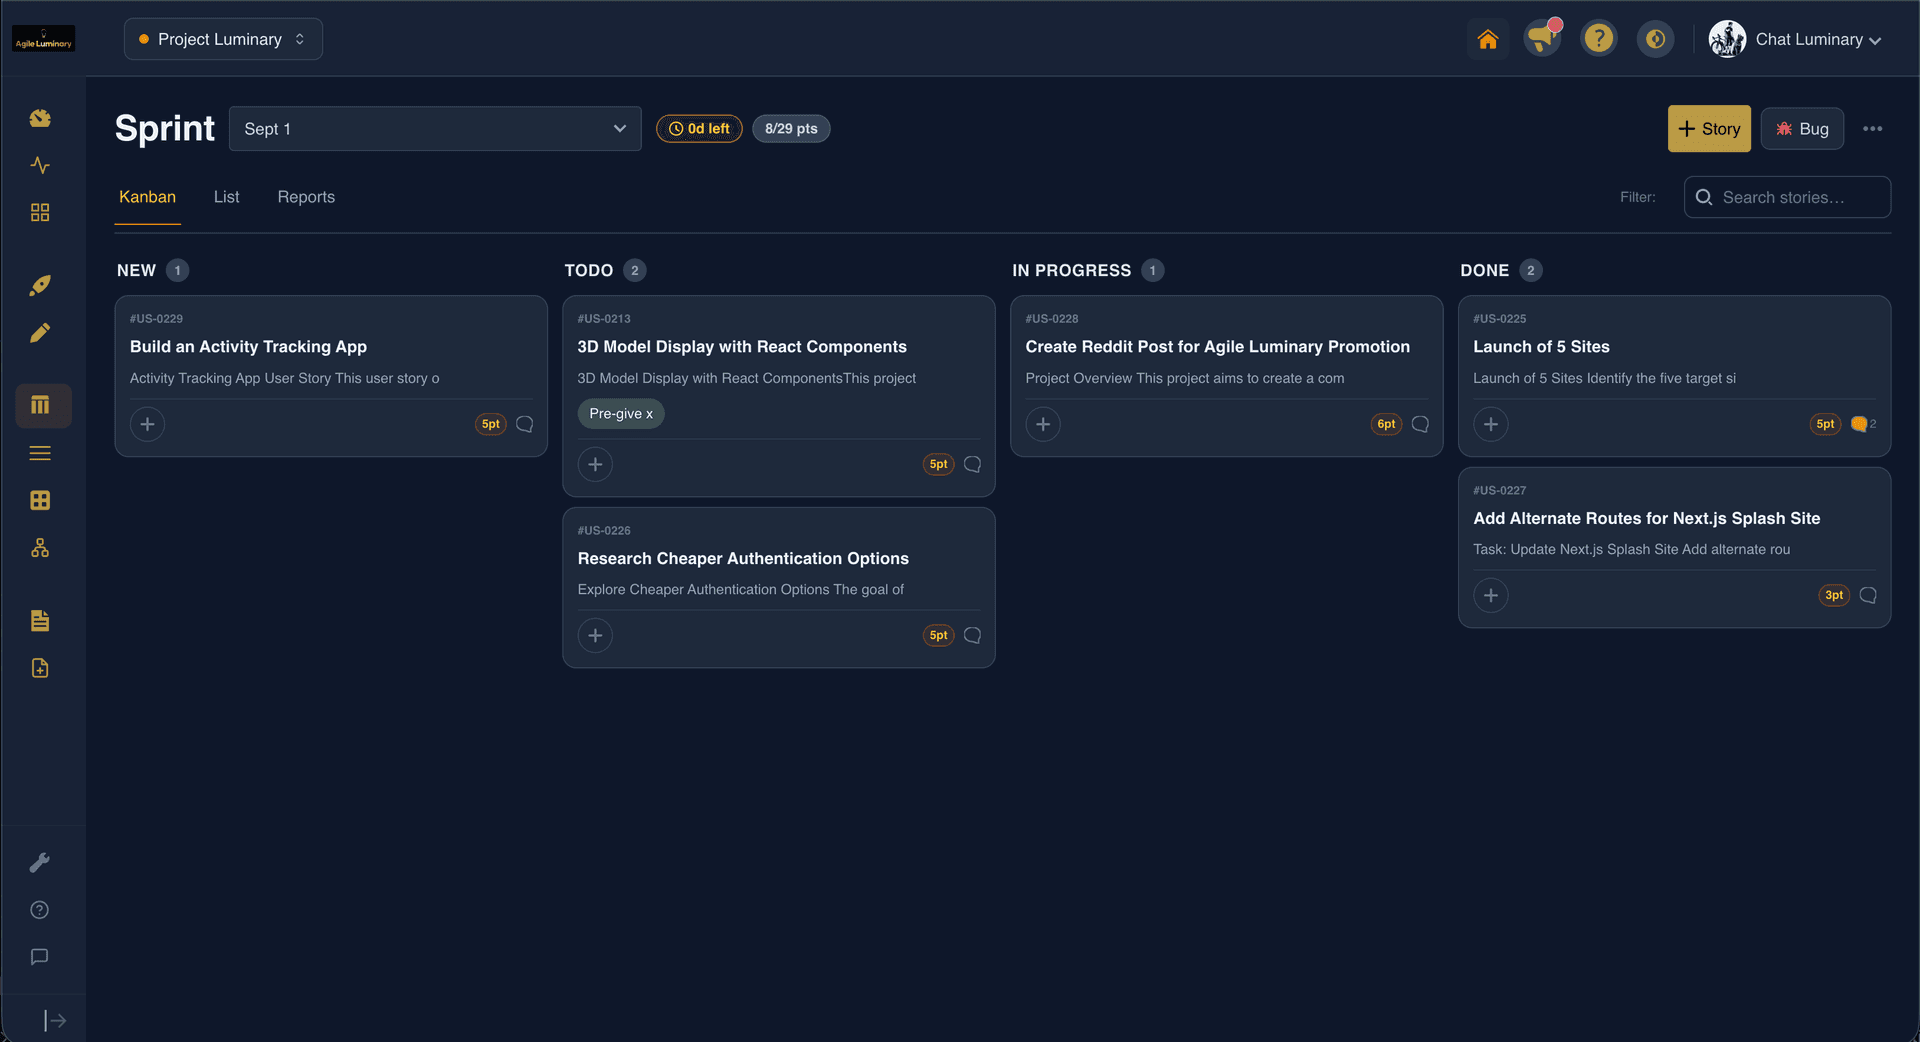1920x1042 pixels.
Task: Open the circled question icon in sidebar
Action: pyautogui.click(x=40, y=910)
